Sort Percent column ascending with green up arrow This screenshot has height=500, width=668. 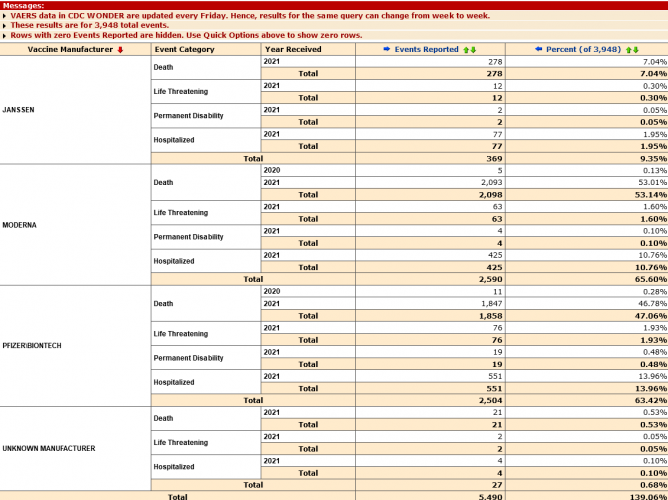[x=628, y=49]
